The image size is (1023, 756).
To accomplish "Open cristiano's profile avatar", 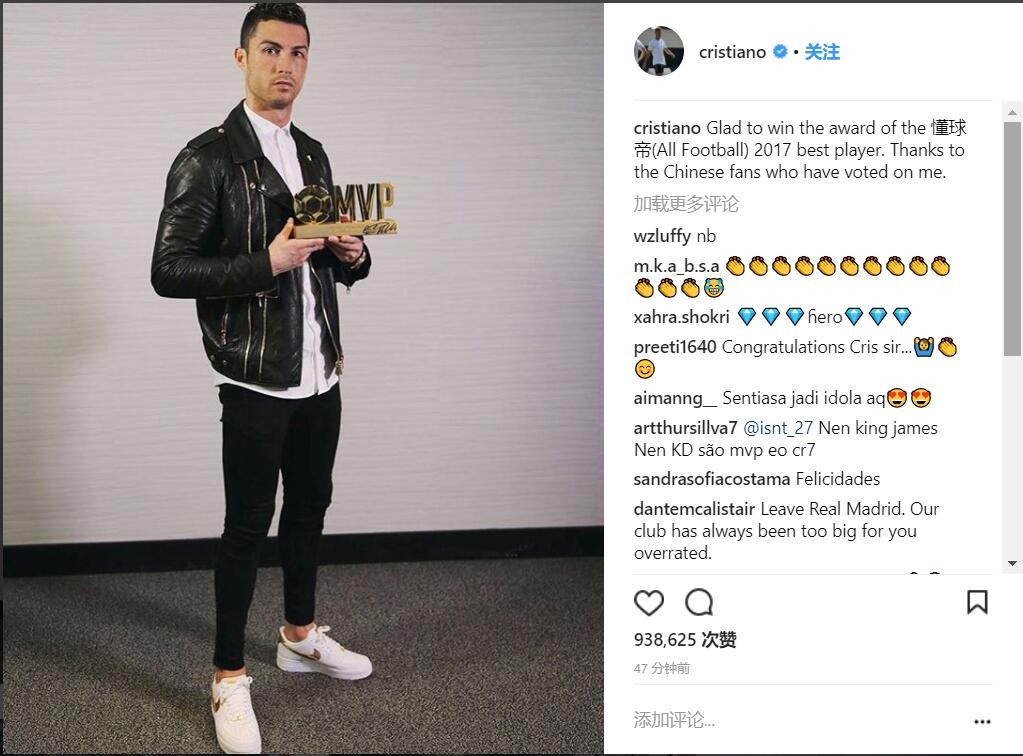I will point(658,52).
